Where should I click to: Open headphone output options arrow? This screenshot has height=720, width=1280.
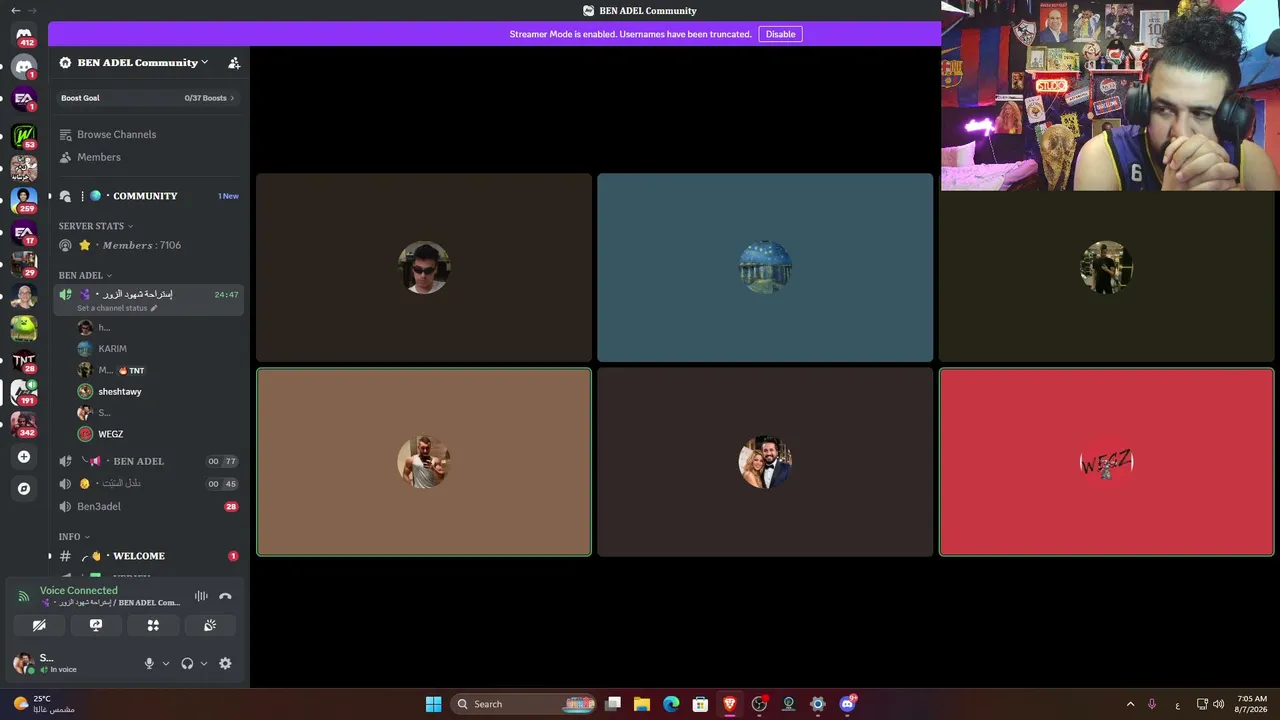point(204,663)
